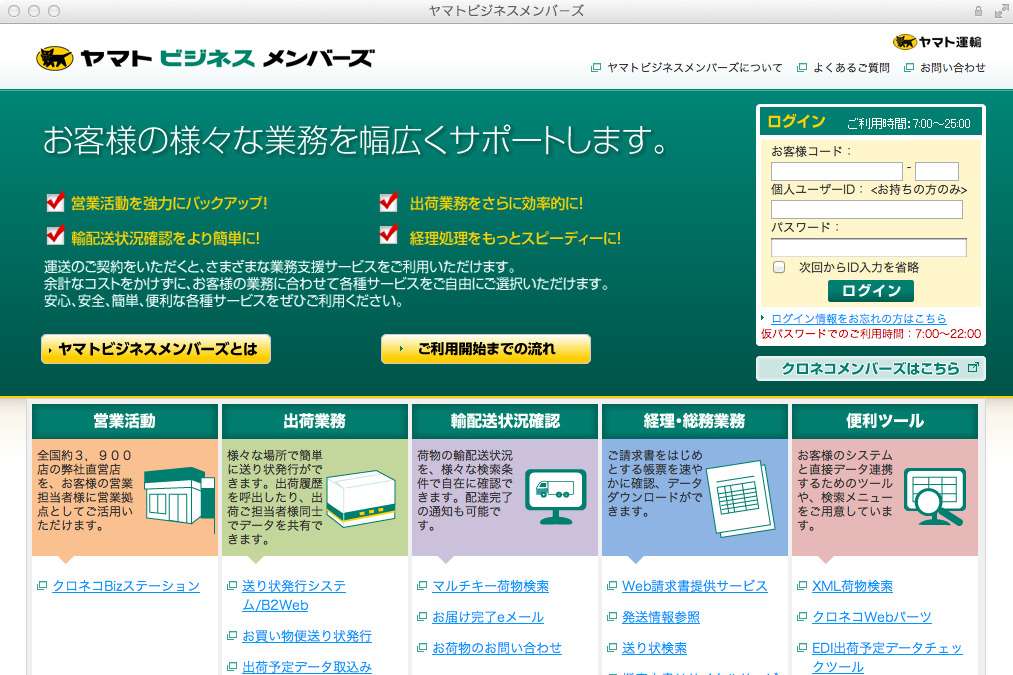The height and width of the screenshot is (675, 1013).
Task: Click the red checkmark beside 出荷業務をさらに効率的に
Action: click(x=388, y=203)
